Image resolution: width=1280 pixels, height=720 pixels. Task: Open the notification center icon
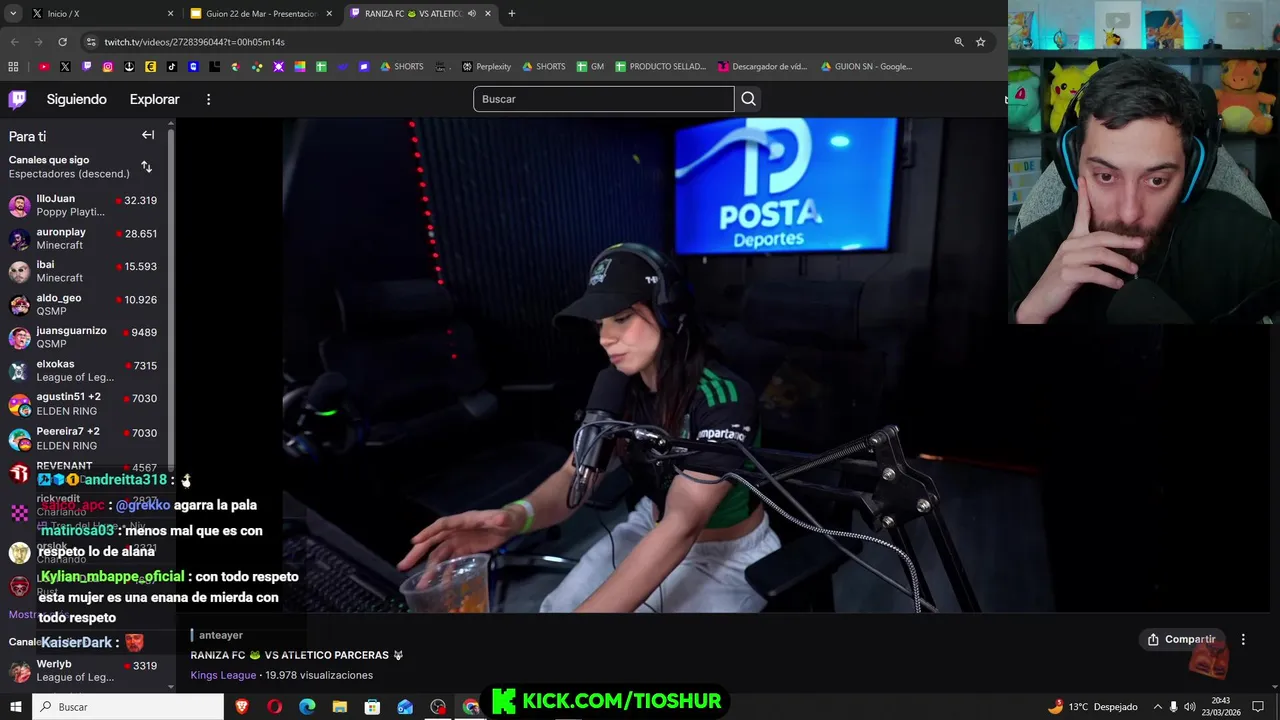pos(1258,707)
